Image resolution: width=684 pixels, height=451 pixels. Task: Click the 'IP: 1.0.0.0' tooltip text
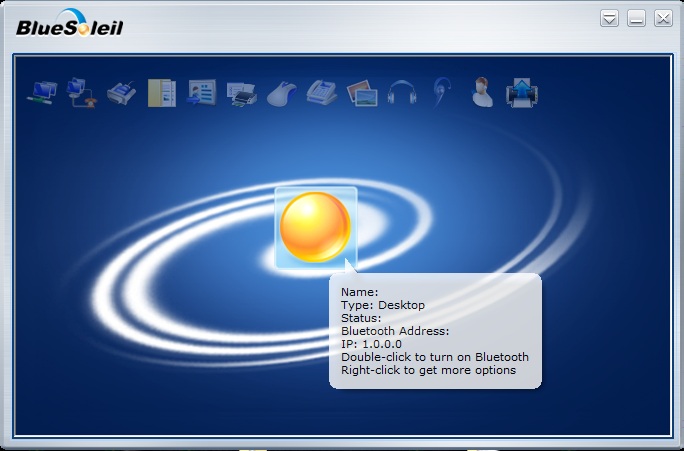point(371,344)
